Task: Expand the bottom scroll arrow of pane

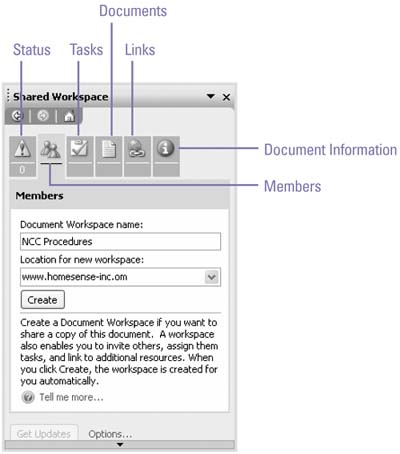Action: (x=120, y=445)
